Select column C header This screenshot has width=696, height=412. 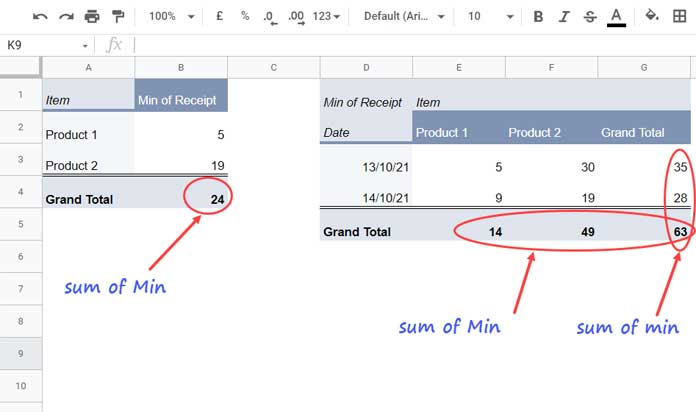click(x=273, y=67)
